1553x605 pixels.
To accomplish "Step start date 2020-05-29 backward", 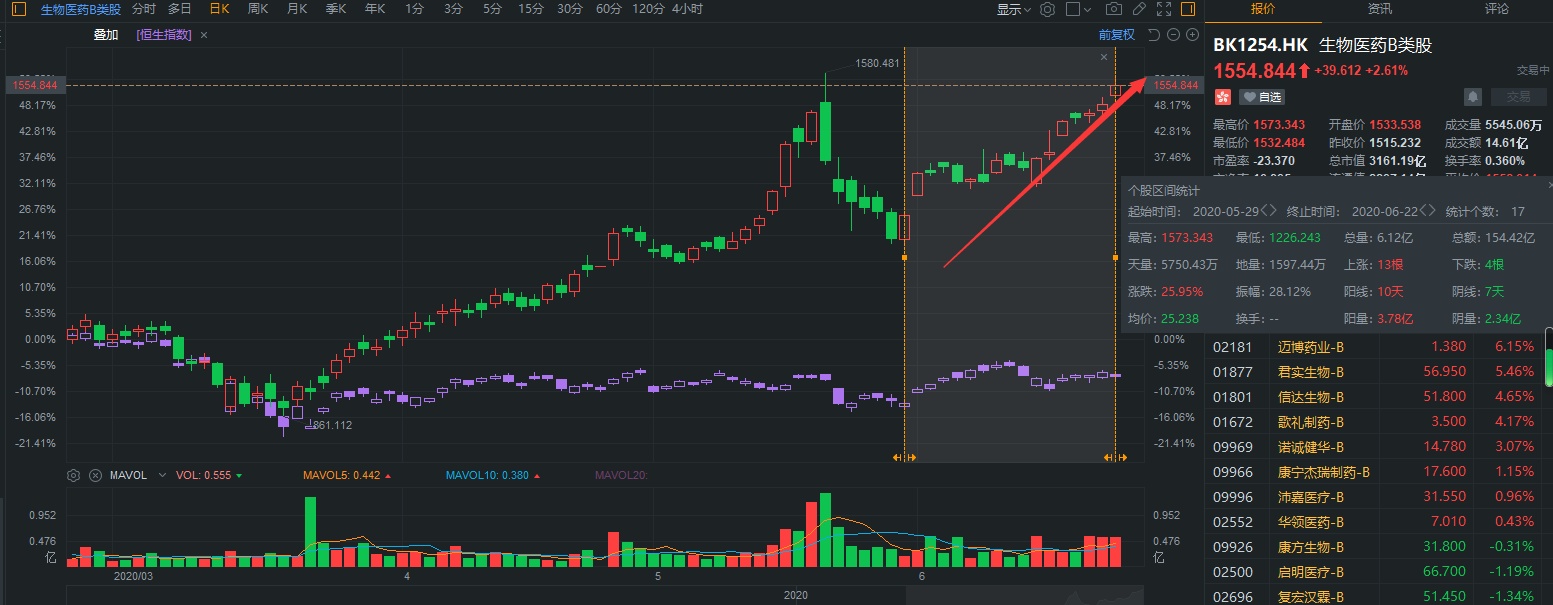I will click(1266, 211).
